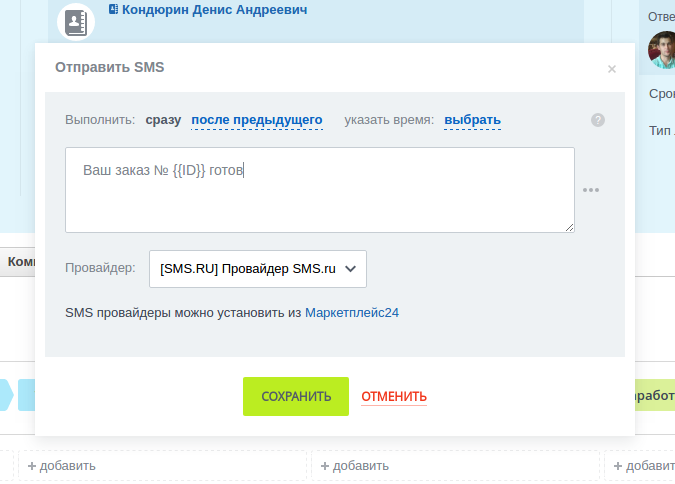Click the contact book avatar icon
Screen dimensions: 675x484
(77, 22)
